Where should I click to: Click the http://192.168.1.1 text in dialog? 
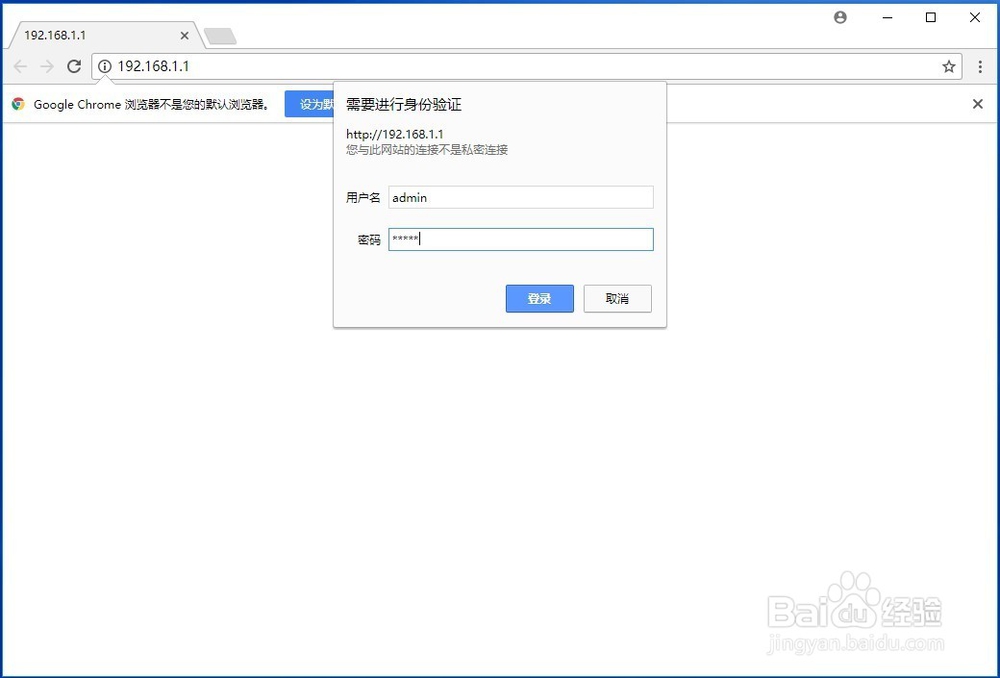tap(395, 135)
